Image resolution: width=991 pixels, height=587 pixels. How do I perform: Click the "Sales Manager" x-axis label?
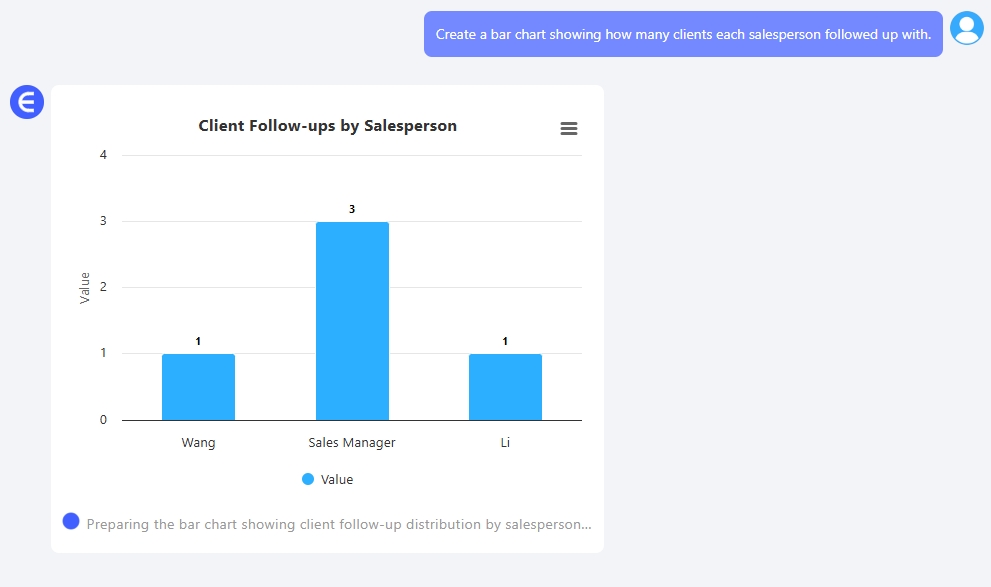point(352,442)
